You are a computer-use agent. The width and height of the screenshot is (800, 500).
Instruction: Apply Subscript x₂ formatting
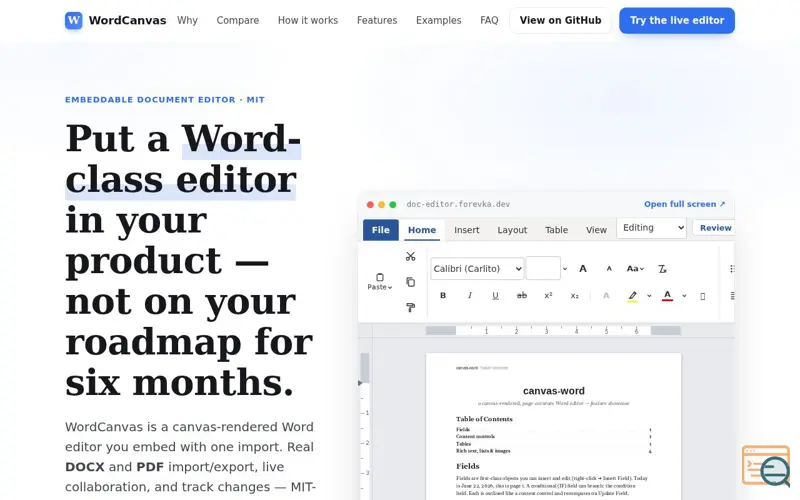[x=574, y=295]
